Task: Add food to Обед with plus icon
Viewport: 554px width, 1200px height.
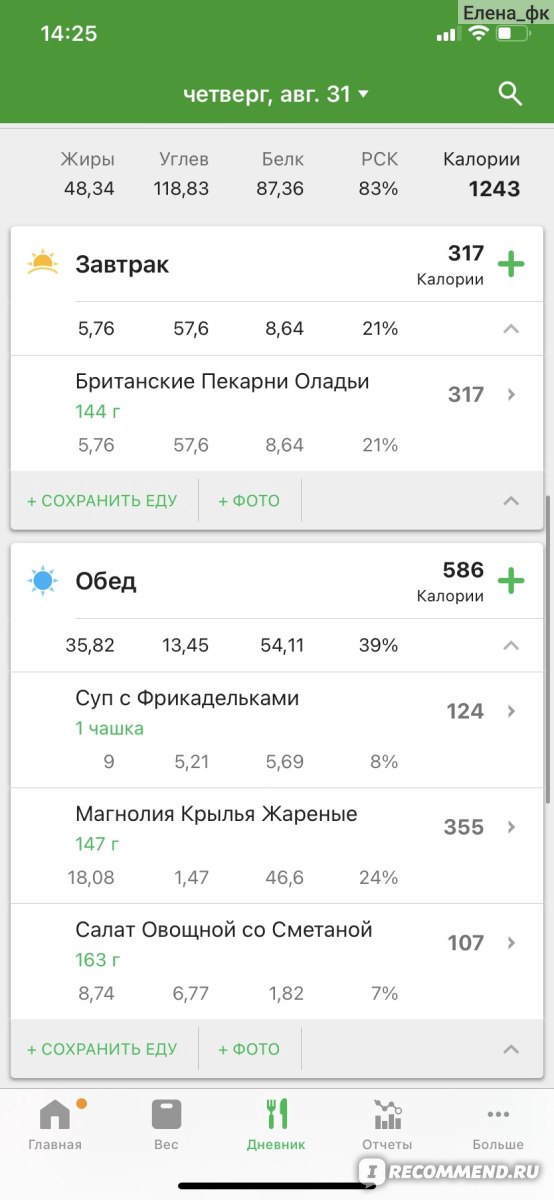Action: click(x=511, y=581)
